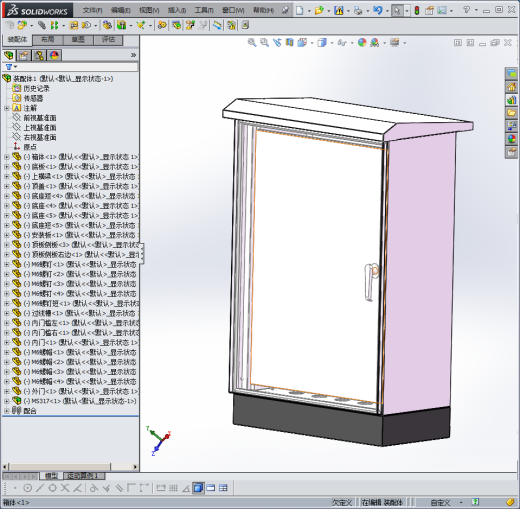Open the ConfigurationManager panel tab
The width and height of the screenshot is (520, 509).
[x=39, y=55]
